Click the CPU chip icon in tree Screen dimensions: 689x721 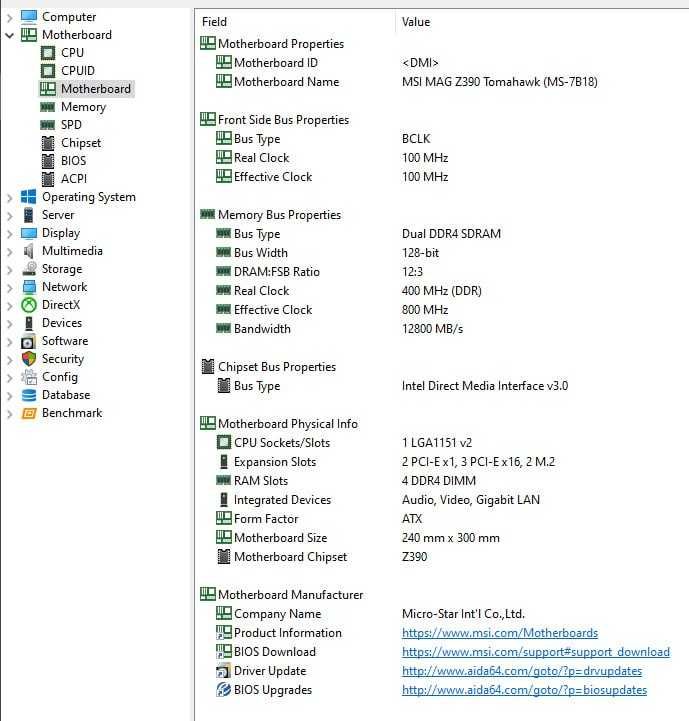point(48,53)
